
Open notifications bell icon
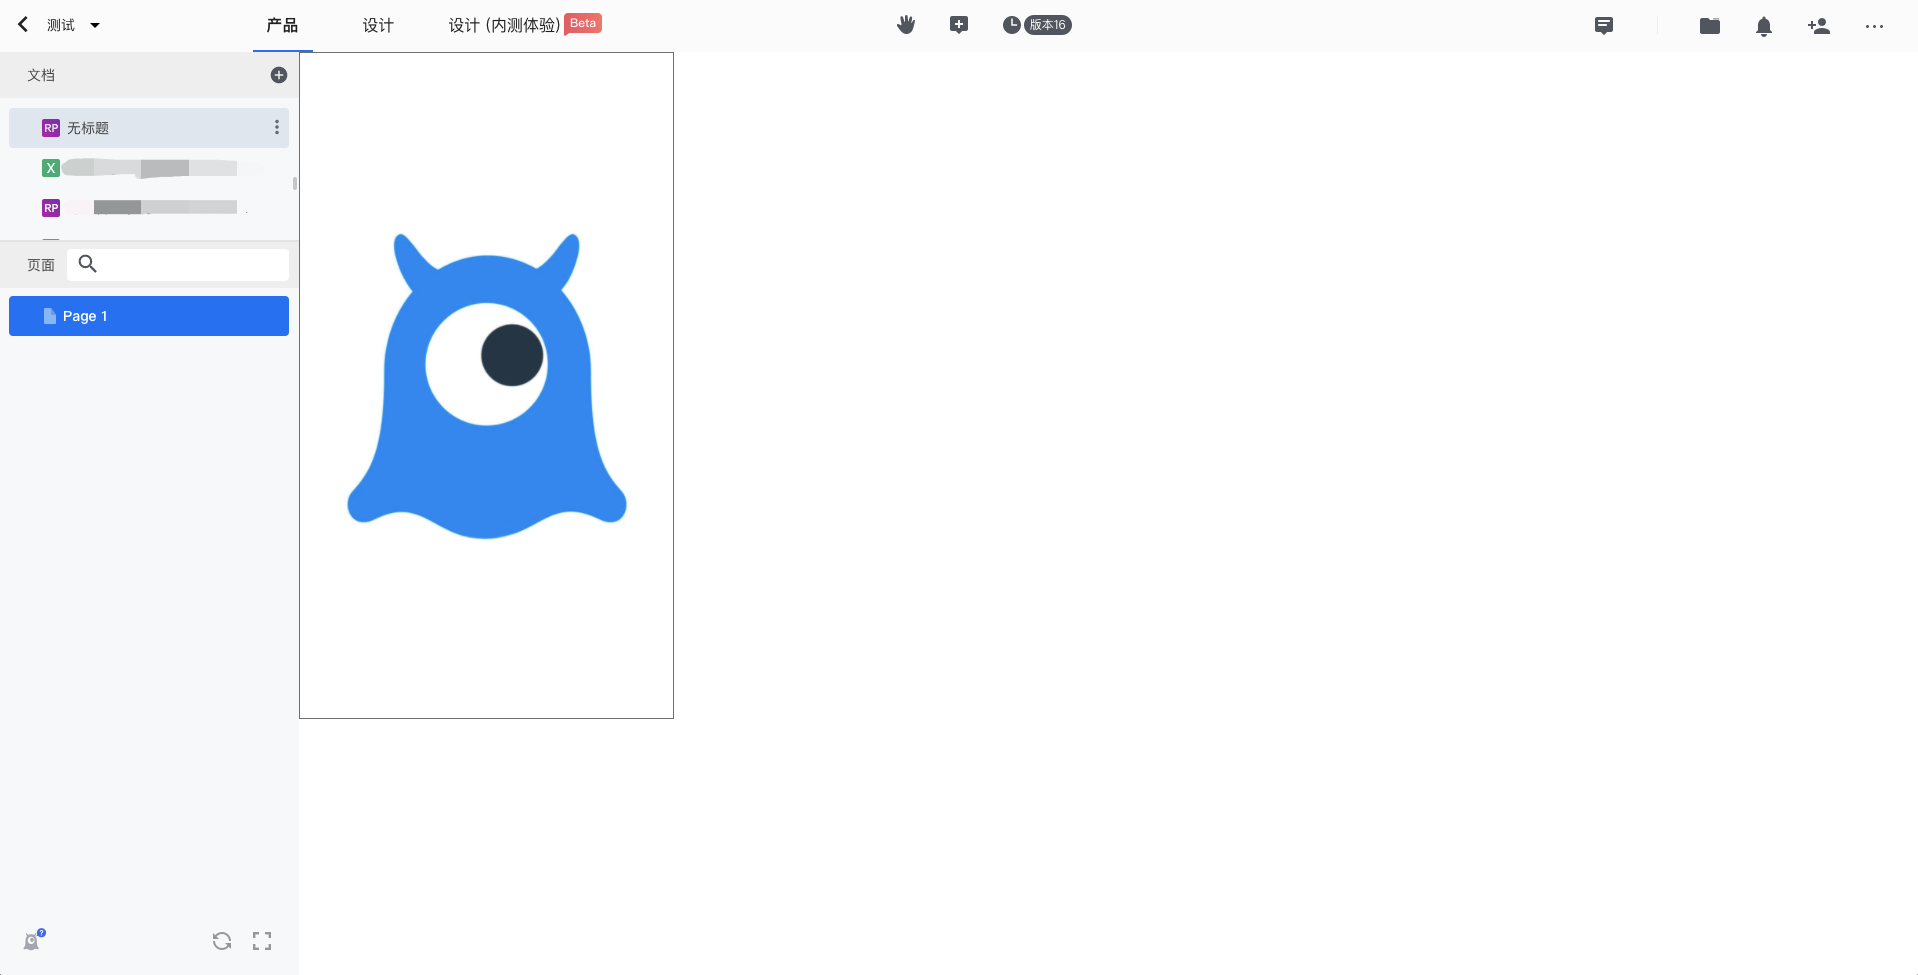click(x=1764, y=26)
